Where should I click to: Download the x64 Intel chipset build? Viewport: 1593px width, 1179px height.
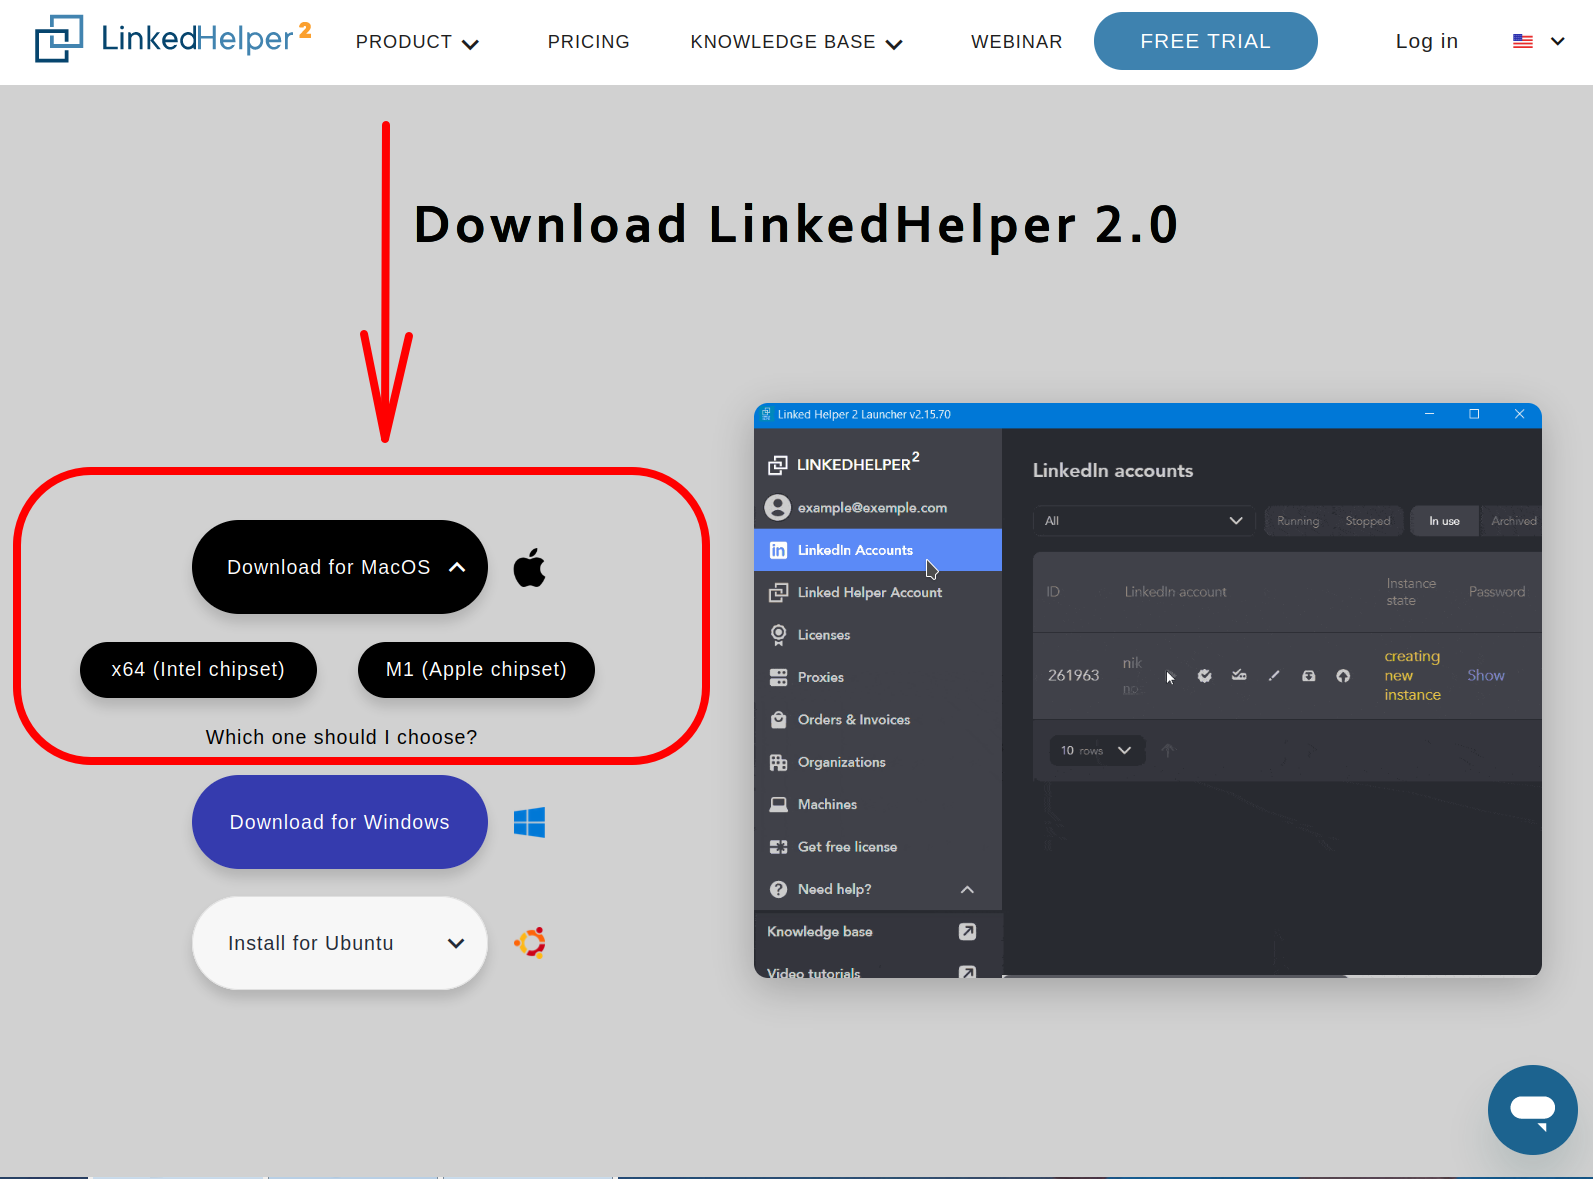pos(198,669)
